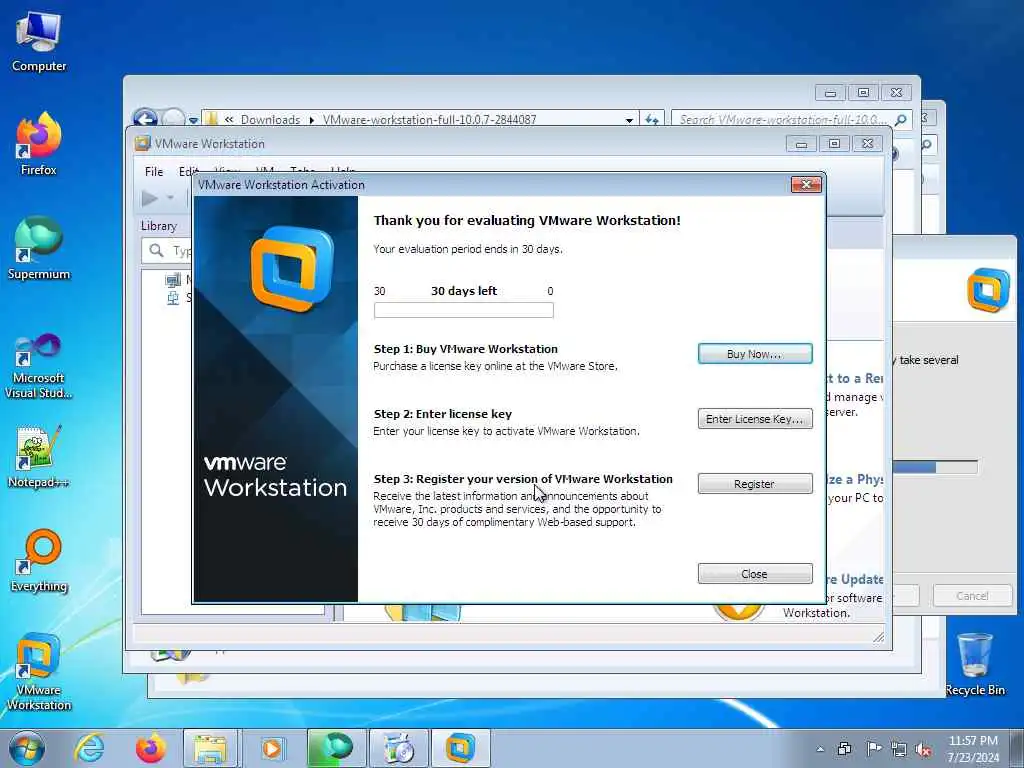Open Explorer recent locations dropdown arrow
The image size is (1024, 768).
coord(193,120)
